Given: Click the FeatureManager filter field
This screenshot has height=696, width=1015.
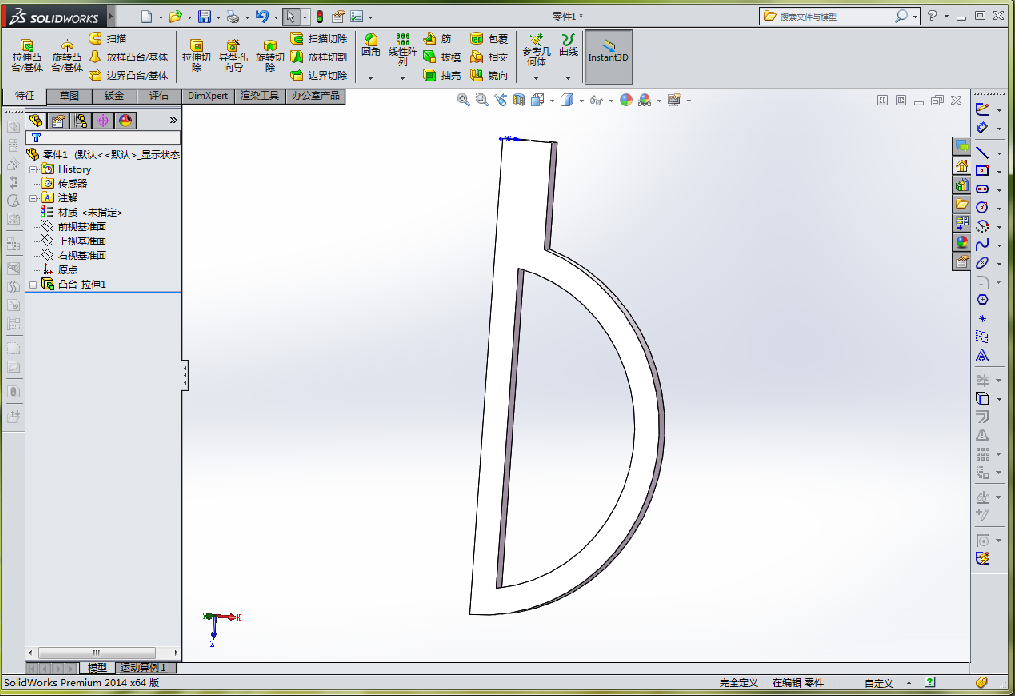Looking at the screenshot, I should click(103, 137).
